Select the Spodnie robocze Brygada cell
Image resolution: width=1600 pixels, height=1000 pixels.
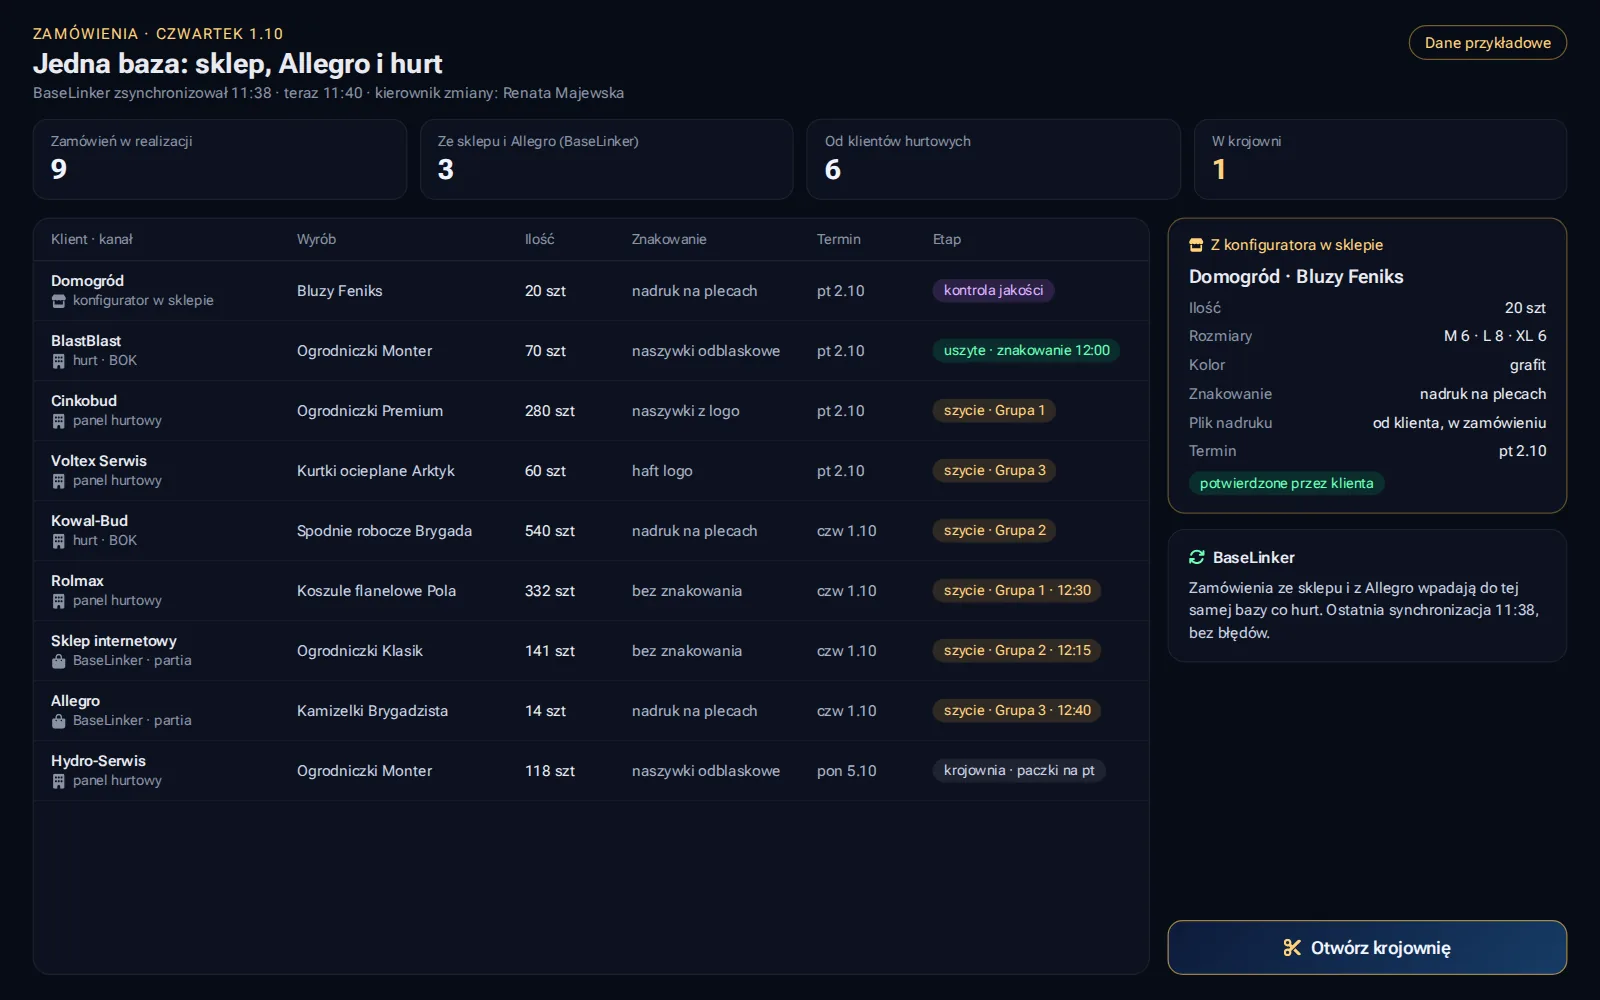pyautogui.click(x=384, y=531)
